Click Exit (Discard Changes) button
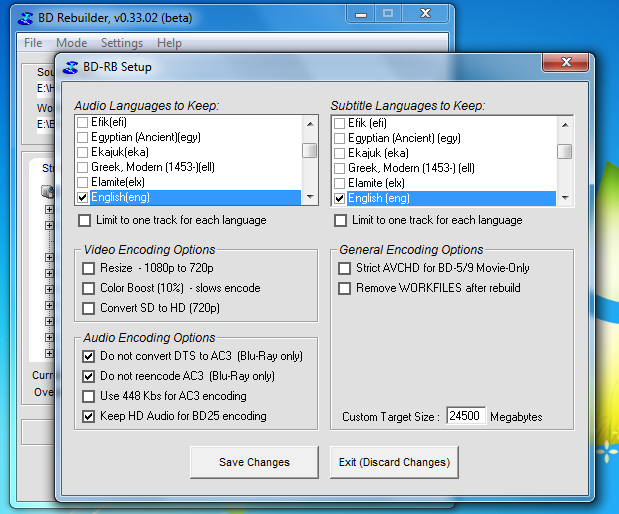This screenshot has height=514, width=619. 394,462
